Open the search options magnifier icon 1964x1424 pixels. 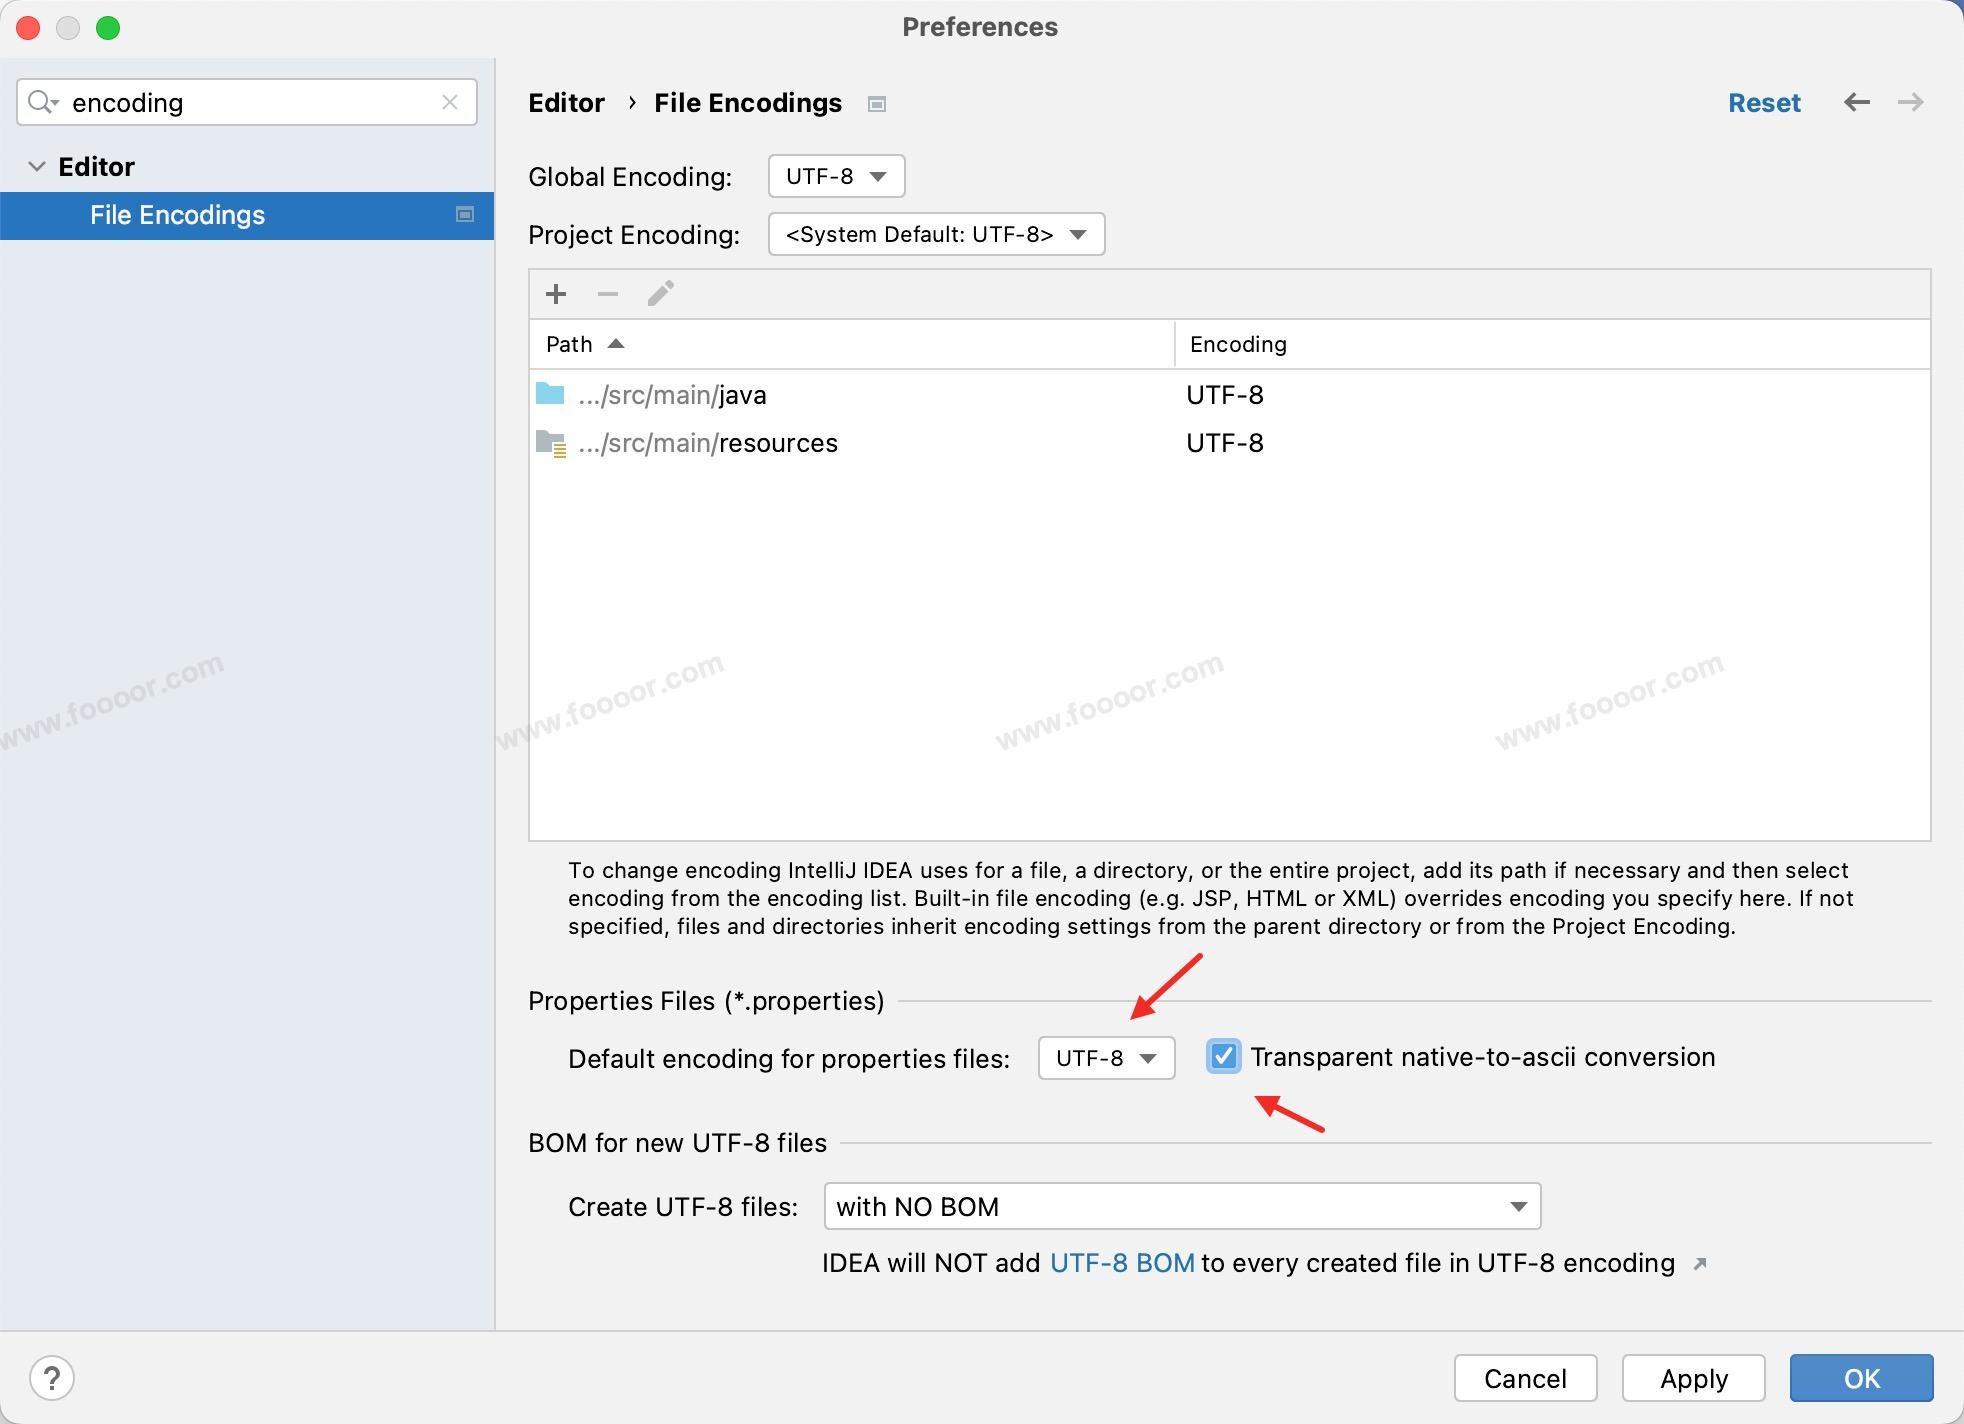pyautogui.click(x=42, y=102)
